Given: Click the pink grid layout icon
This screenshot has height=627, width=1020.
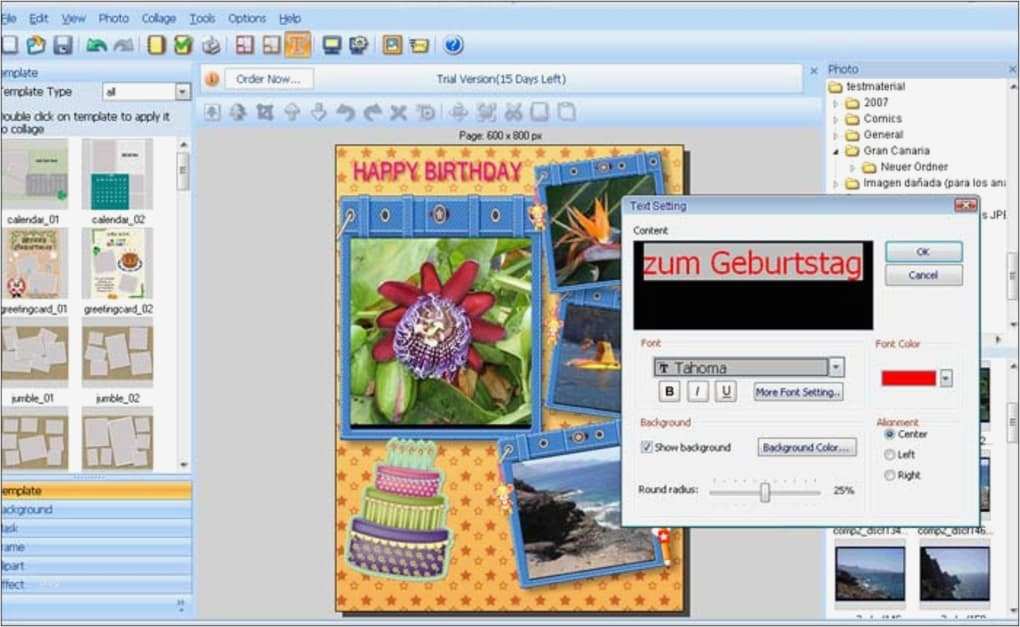Looking at the screenshot, I should coord(245,45).
